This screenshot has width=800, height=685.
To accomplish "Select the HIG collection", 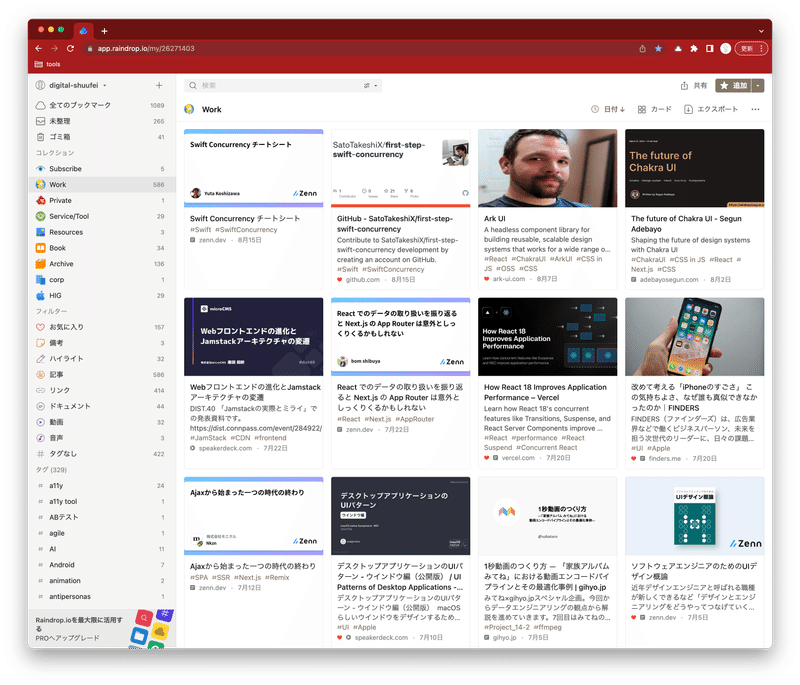I will [x=102, y=295].
